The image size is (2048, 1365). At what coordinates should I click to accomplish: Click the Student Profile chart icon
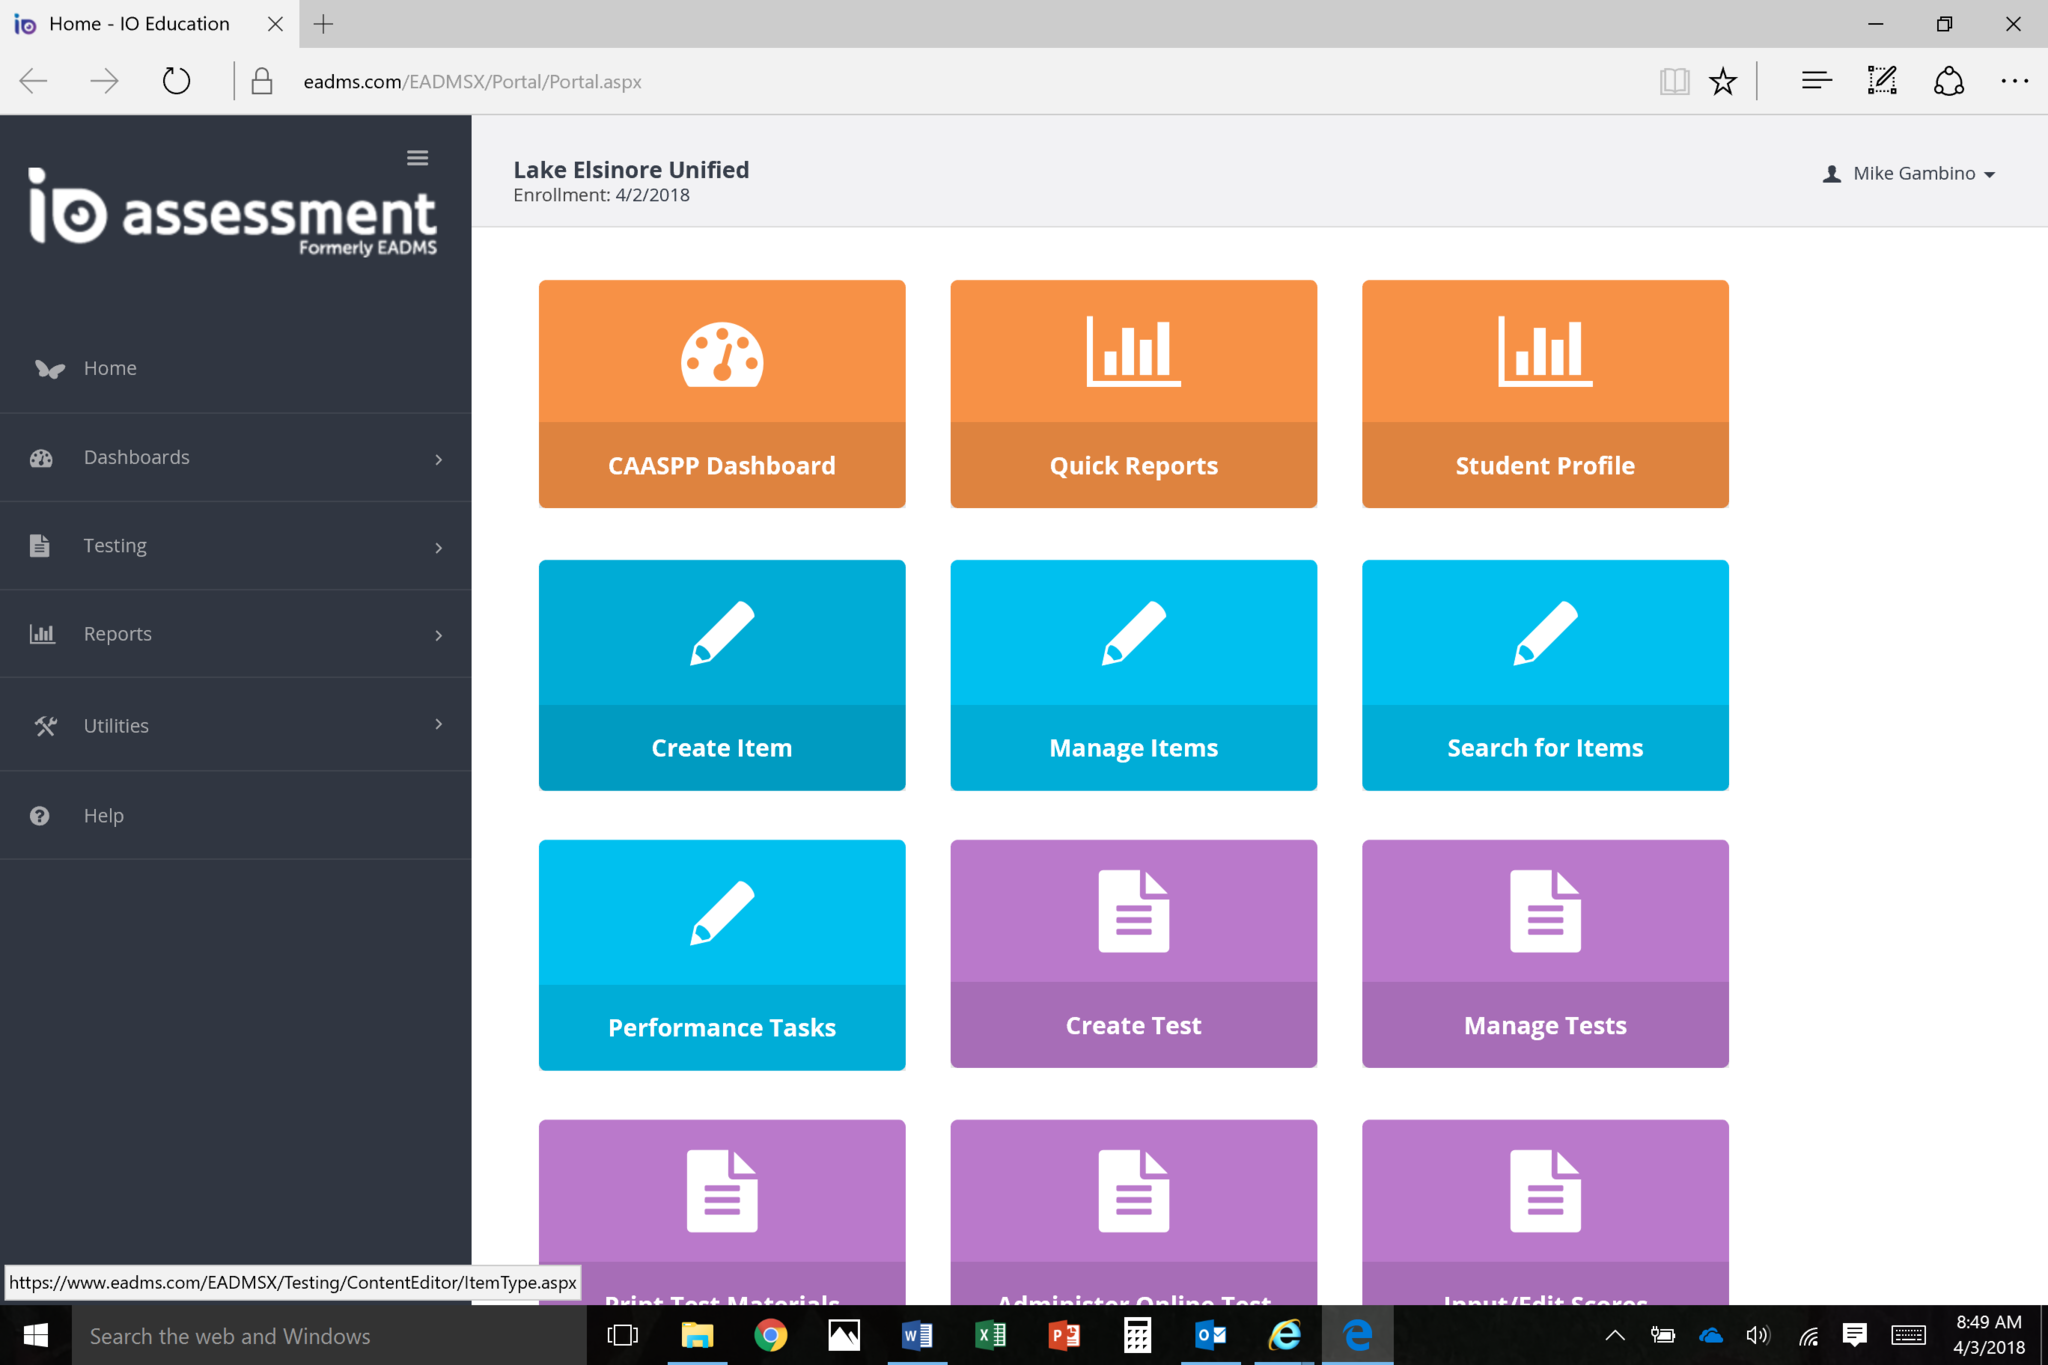tap(1544, 351)
